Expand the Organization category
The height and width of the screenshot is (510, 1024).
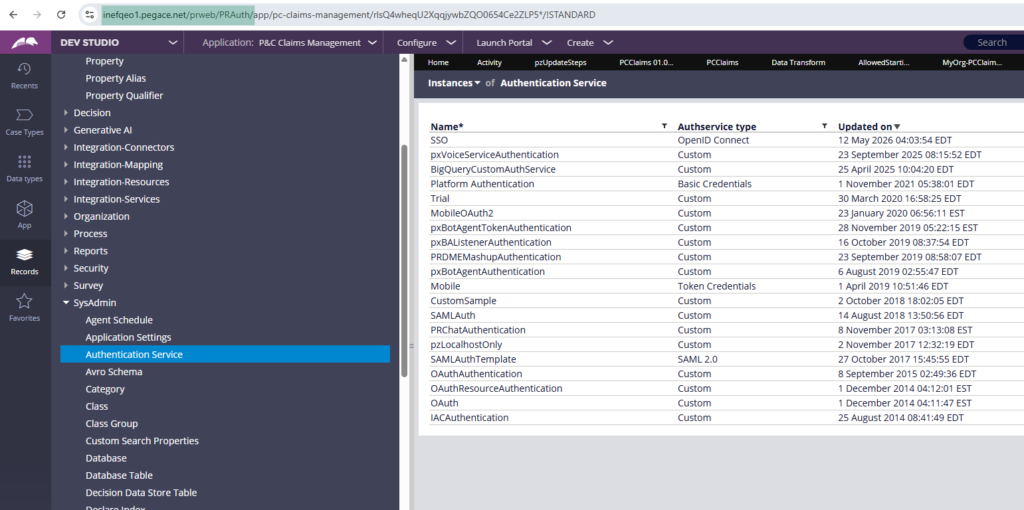click(x=66, y=216)
